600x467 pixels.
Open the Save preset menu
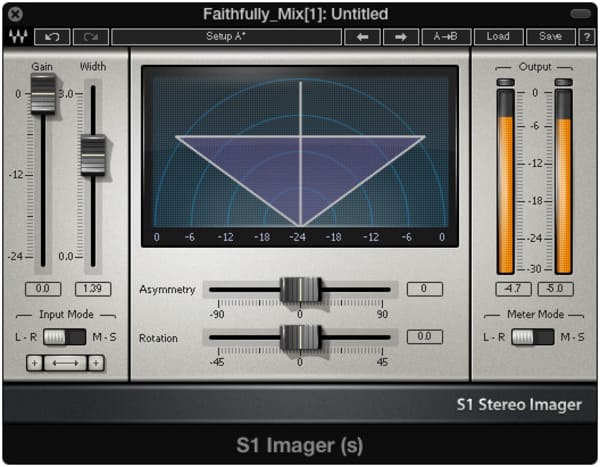[550, 37]
